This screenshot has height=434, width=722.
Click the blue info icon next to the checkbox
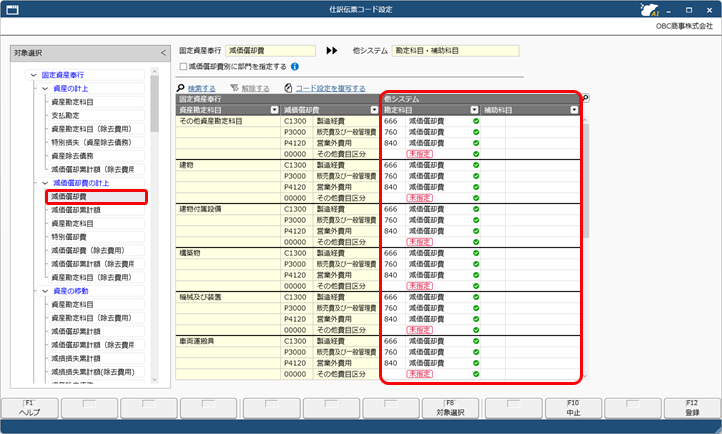[x=295, y=67]
